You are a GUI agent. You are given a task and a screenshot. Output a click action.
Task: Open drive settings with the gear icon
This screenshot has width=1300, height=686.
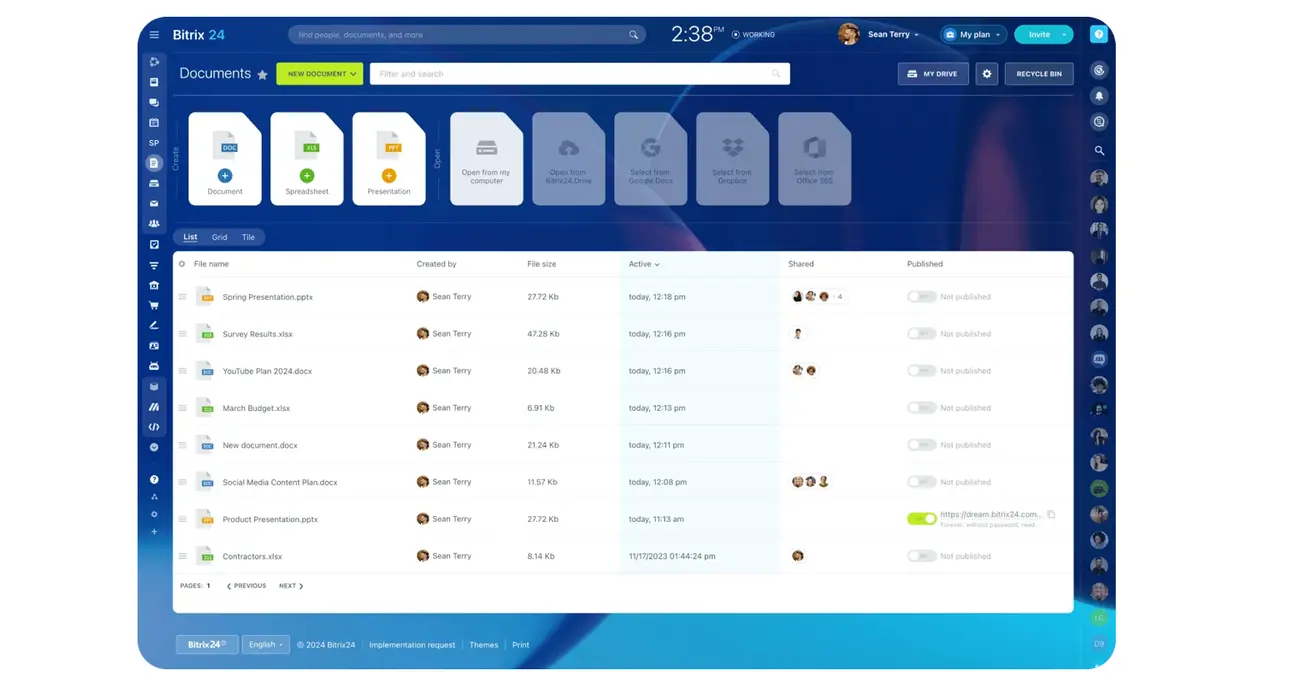coord(987,73)
